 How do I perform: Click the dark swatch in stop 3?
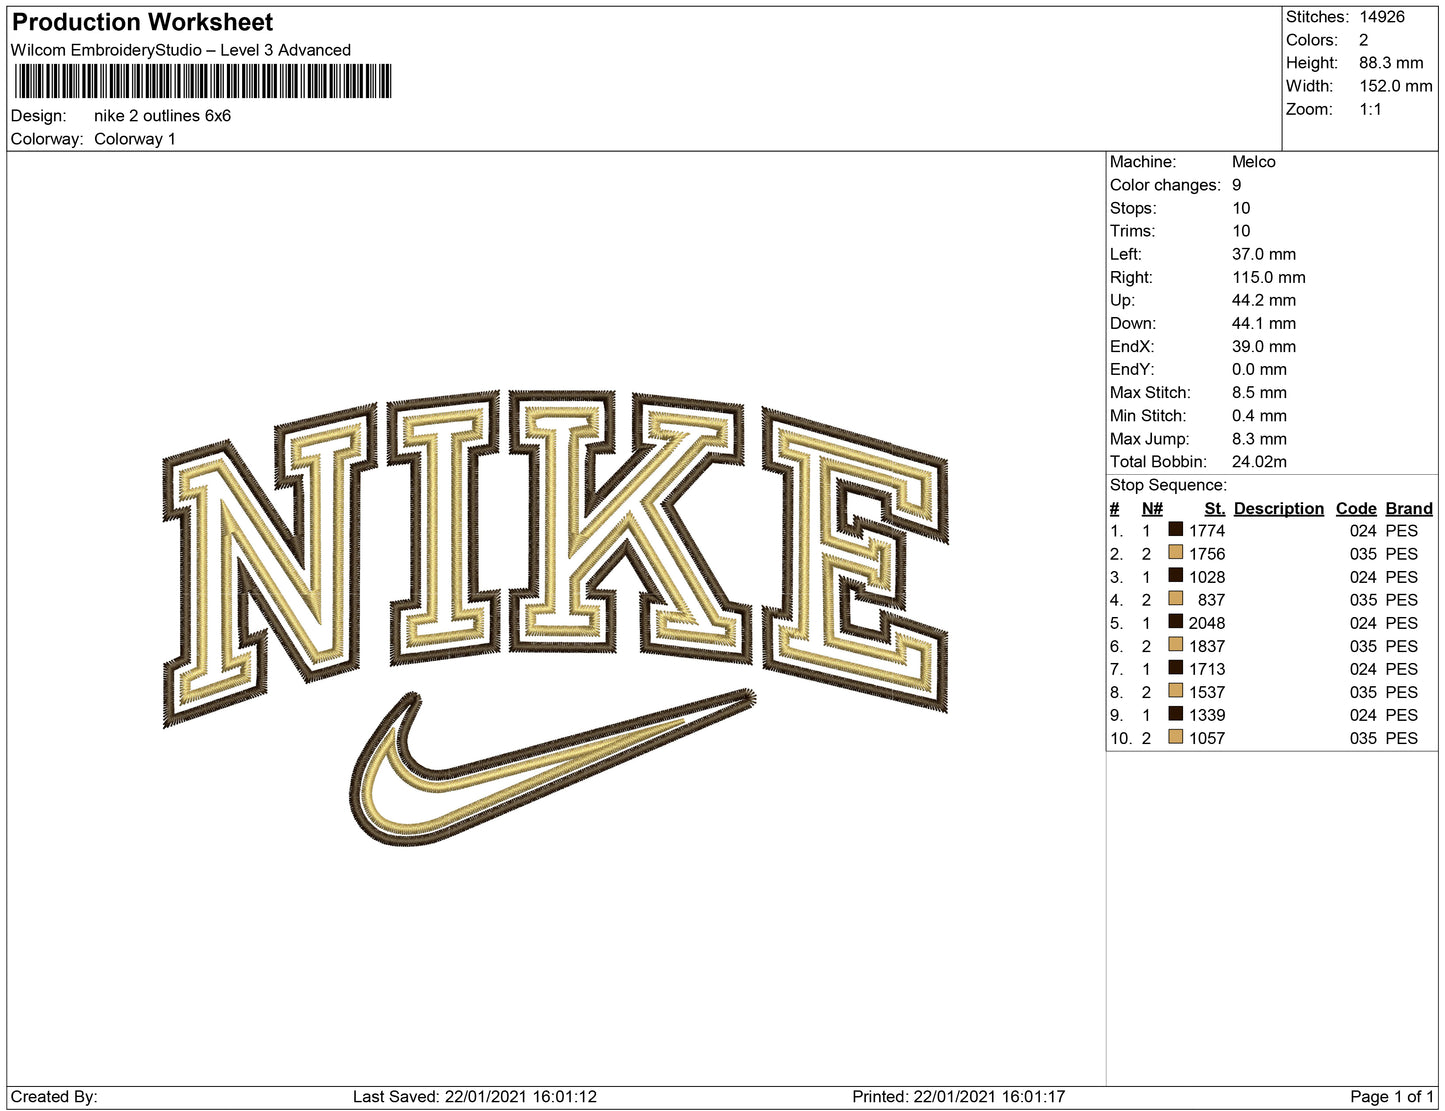pos(1176,575)
